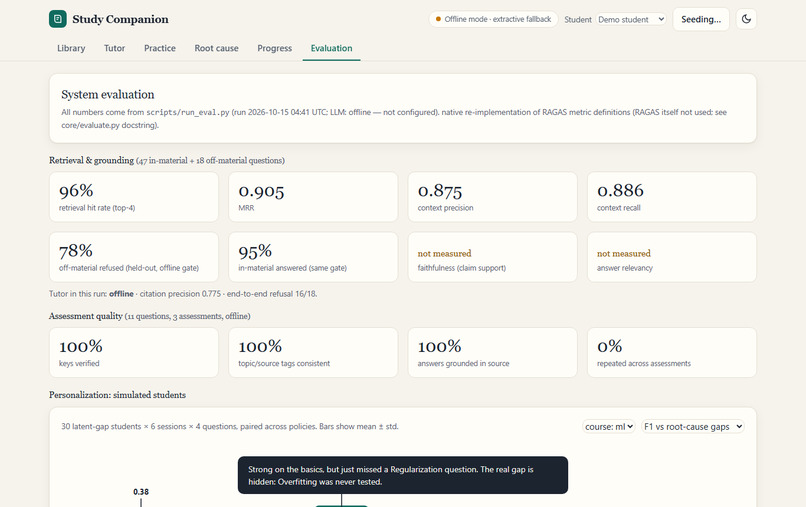Click the 96% retrieval hit rate card

134,197
